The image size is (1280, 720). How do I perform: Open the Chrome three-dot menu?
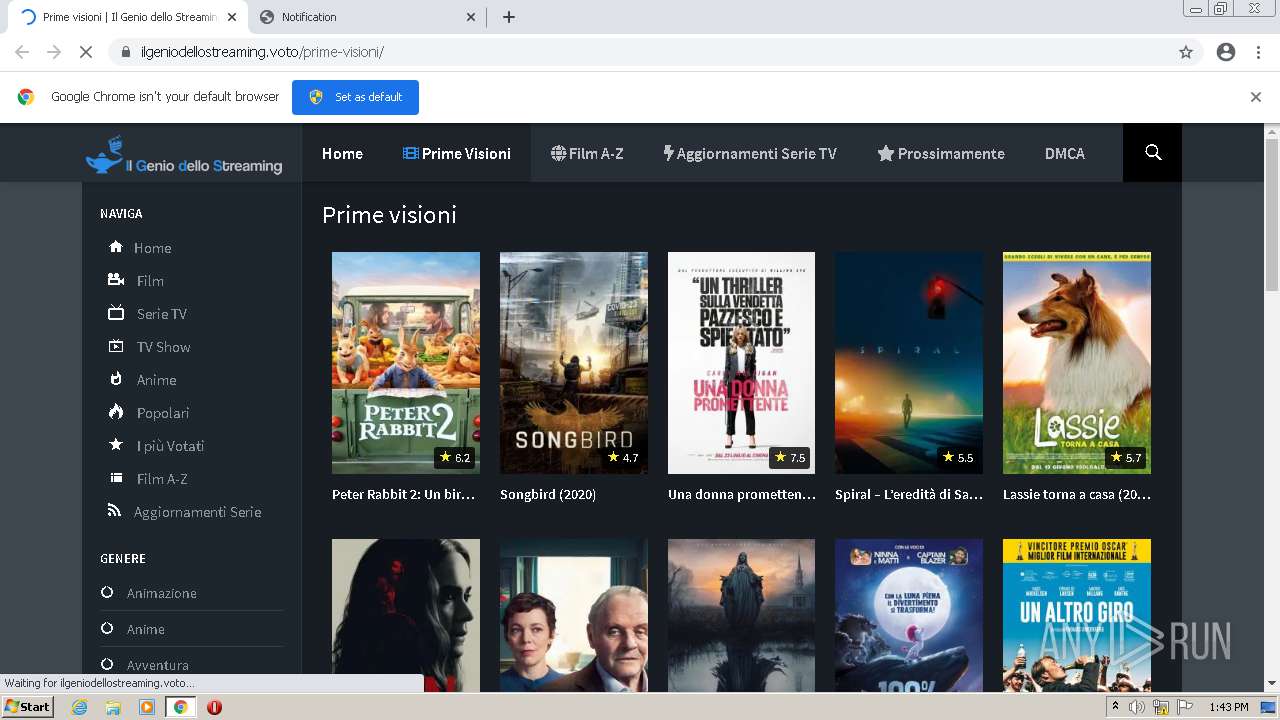(1258, 52)
